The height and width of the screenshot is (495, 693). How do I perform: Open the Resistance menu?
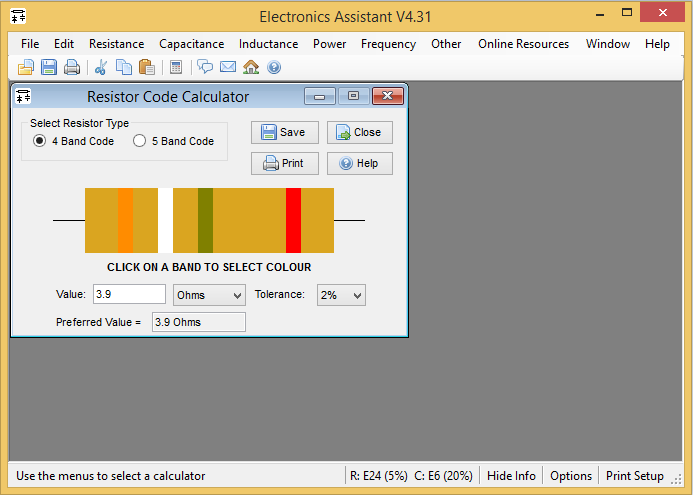(x=117, y=44)
